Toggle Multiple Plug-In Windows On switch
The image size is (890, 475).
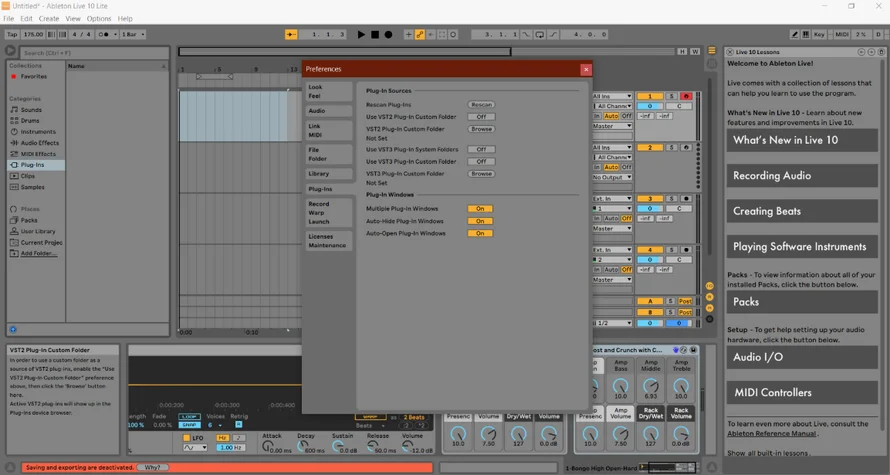pyautogui.click(x=480, y=209)
